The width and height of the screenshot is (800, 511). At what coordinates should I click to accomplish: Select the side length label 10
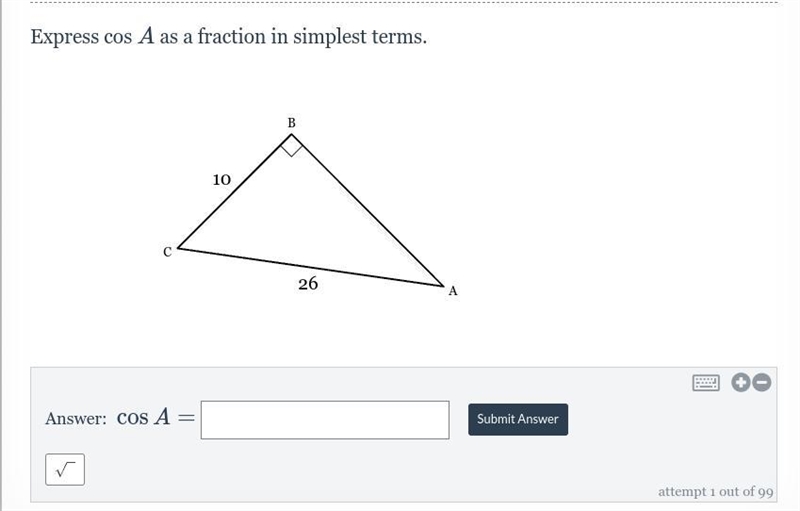pyautogui.click(x=221, y=180)
